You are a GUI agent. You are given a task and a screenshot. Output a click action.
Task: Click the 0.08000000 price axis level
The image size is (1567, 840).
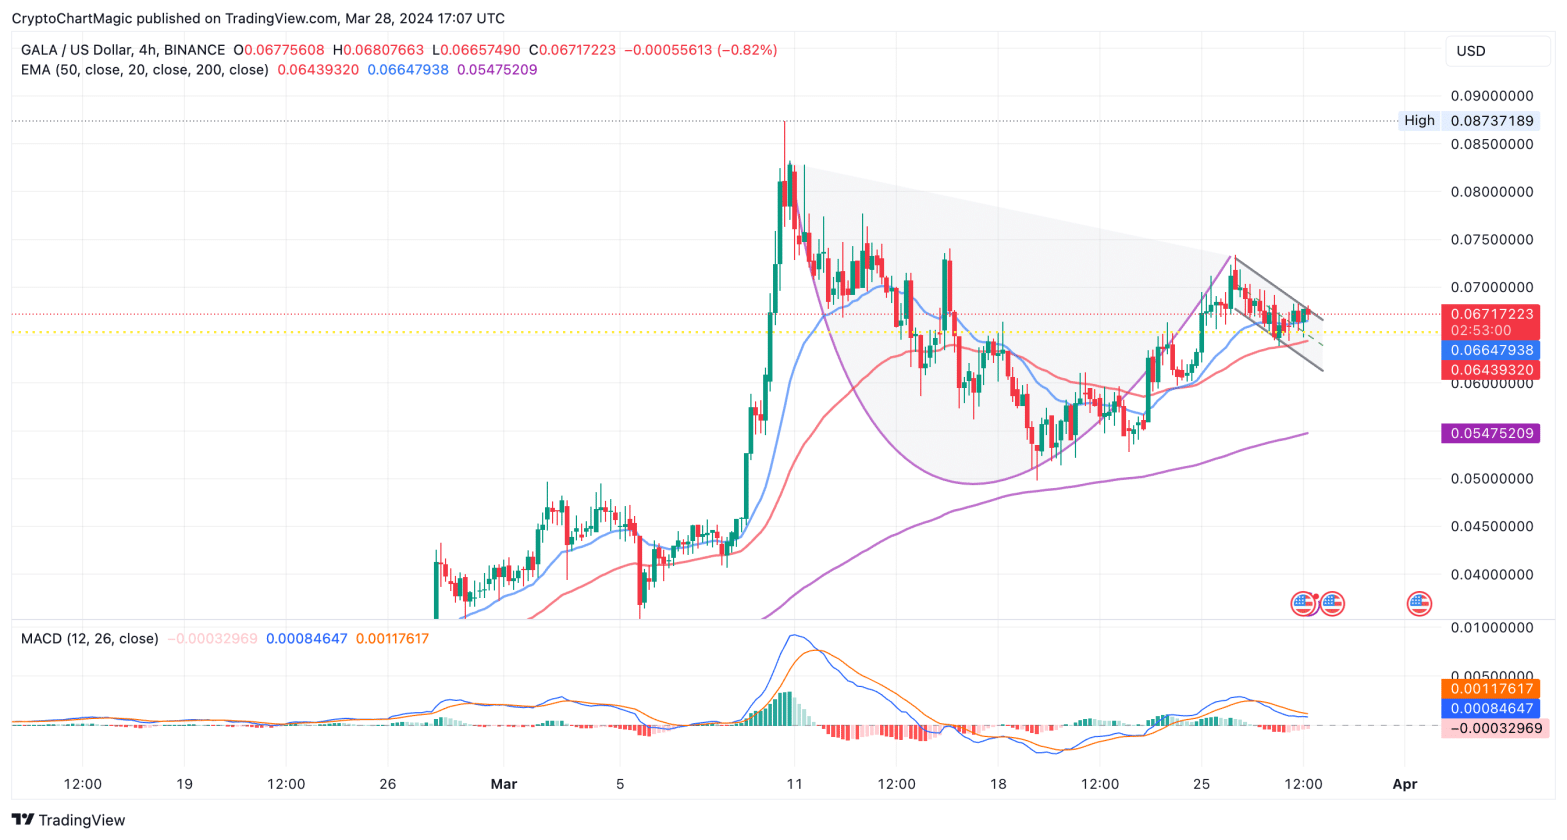pos(1492,192)
